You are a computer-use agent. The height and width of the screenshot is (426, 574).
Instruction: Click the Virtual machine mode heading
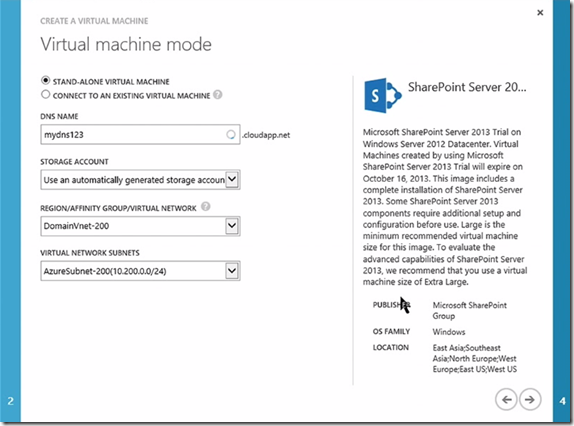click(126, 44)
